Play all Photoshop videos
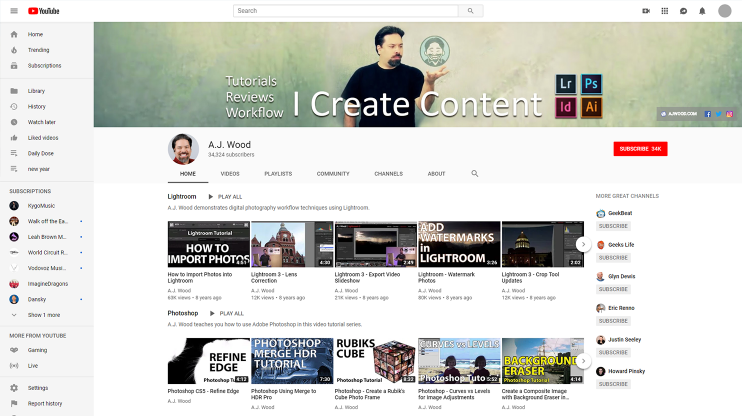This screenshot has height=416, width=742. [227, 314]
